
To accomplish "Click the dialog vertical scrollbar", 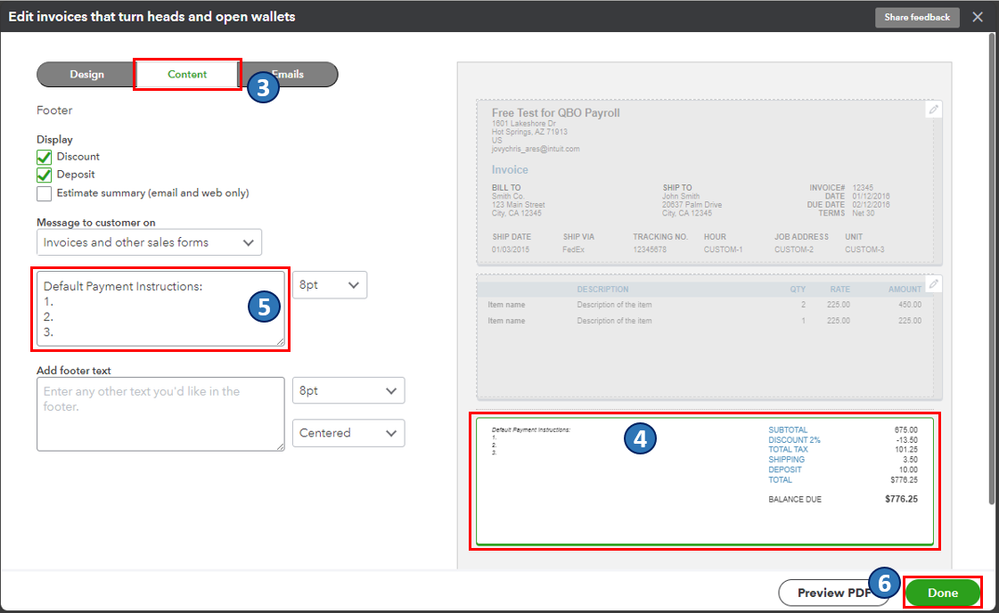I will pyautogui.click(x=991, y=268).
